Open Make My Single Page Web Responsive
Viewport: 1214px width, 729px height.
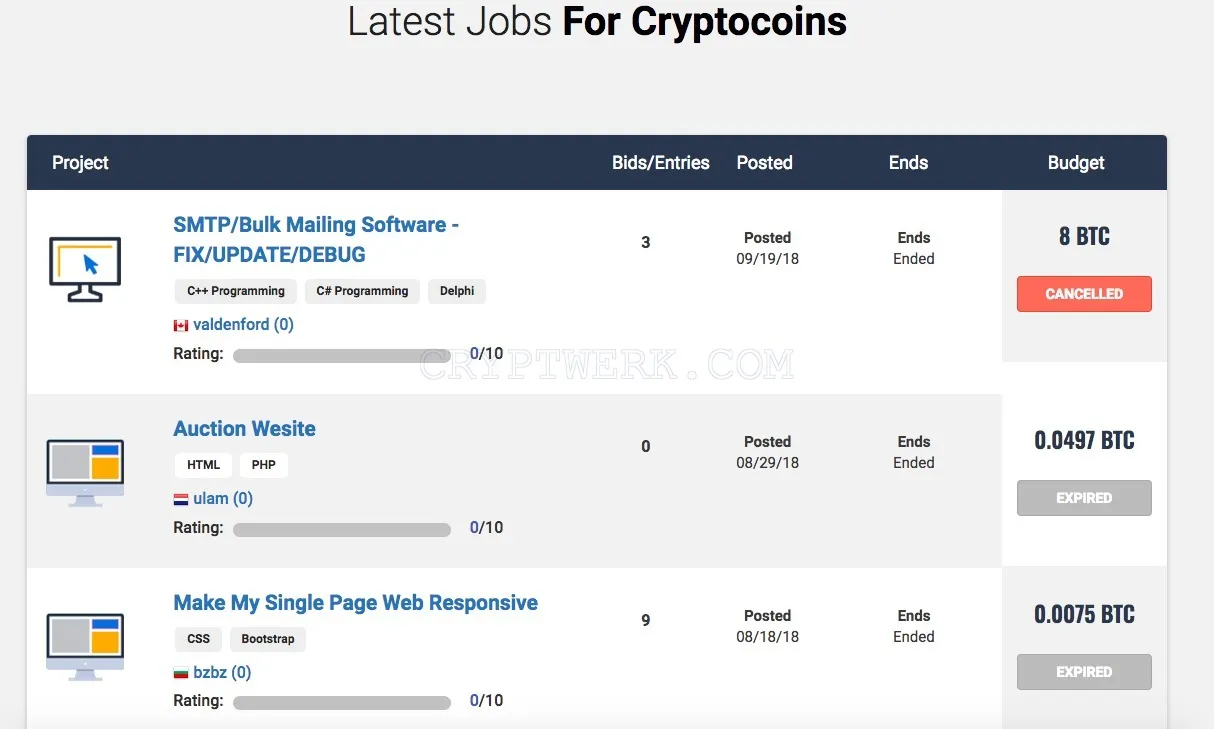pyautogui.click(x=355, y=603)
